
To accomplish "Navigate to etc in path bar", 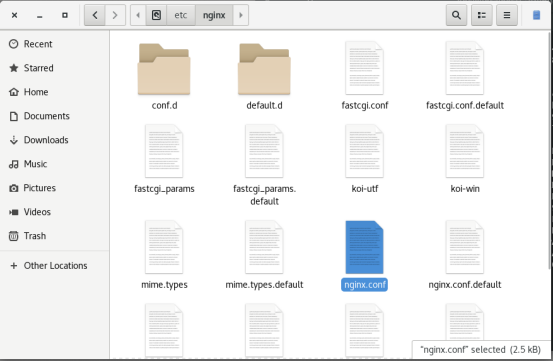I will pos(181,15).
